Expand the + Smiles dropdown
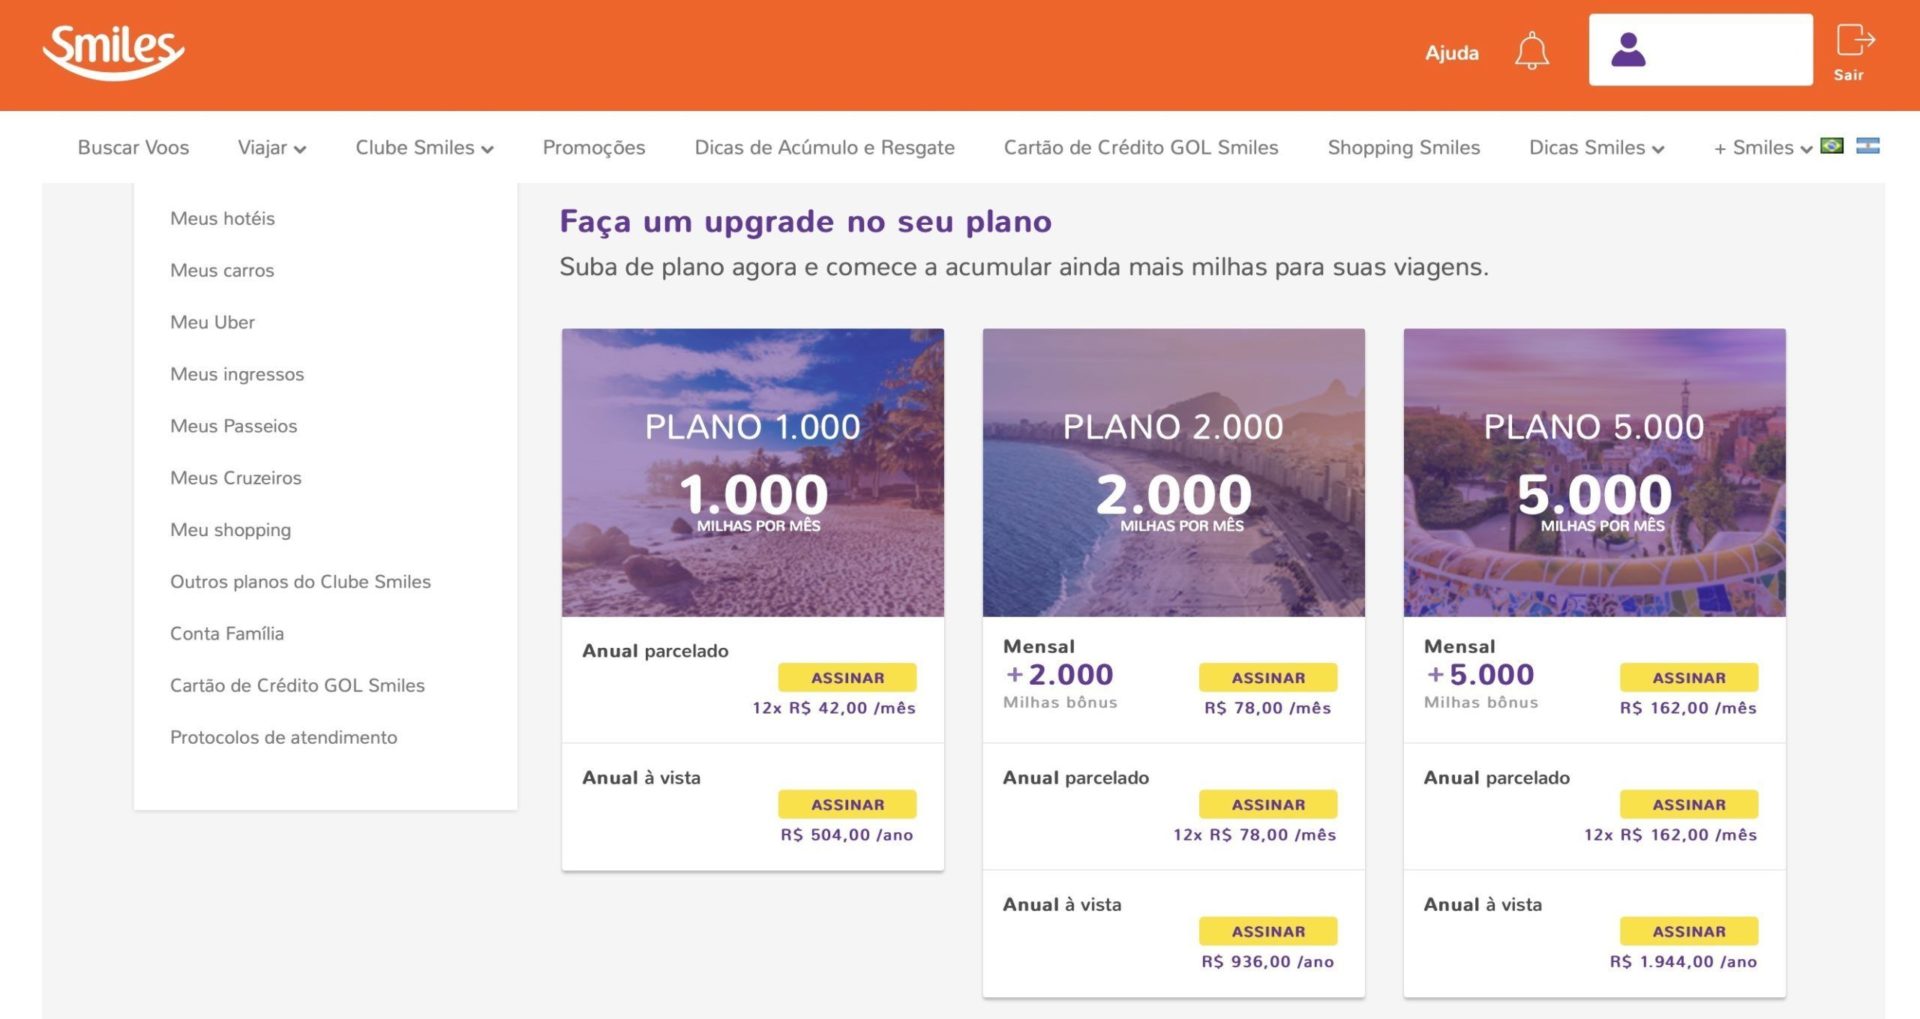The image size is (1920, 1019). coord(1763,148)
